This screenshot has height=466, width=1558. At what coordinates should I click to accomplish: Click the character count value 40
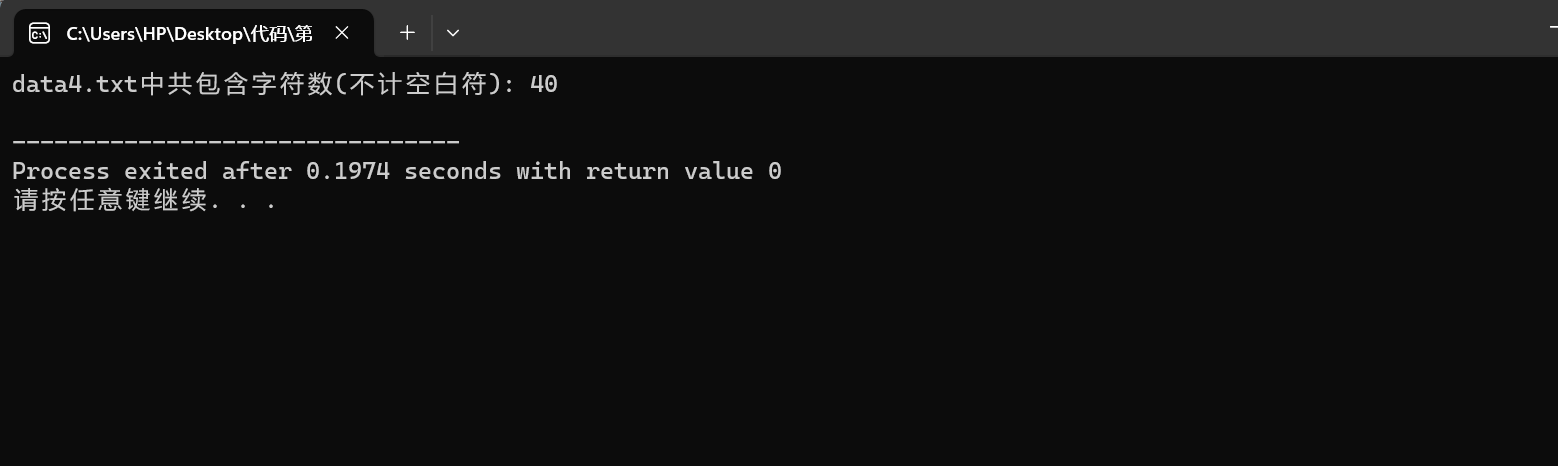tap(544, 85)
